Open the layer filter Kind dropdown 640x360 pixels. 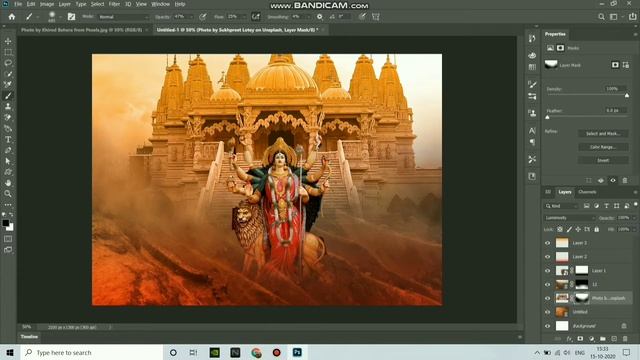(562, 206)
